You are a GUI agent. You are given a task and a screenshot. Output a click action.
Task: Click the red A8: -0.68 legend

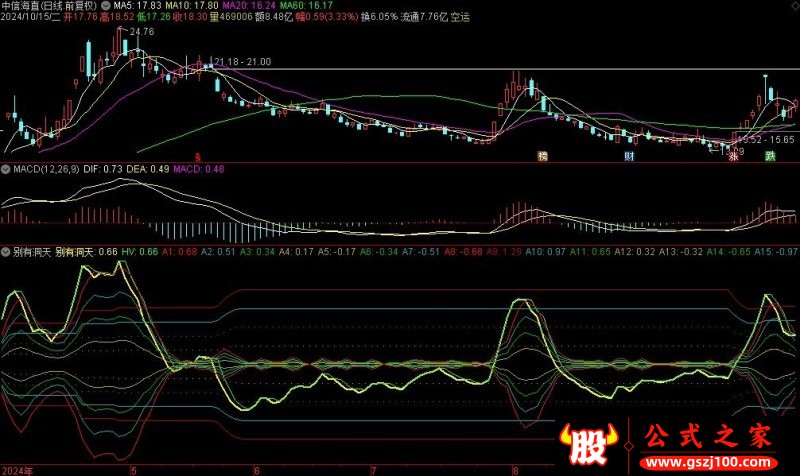[463, 252]
